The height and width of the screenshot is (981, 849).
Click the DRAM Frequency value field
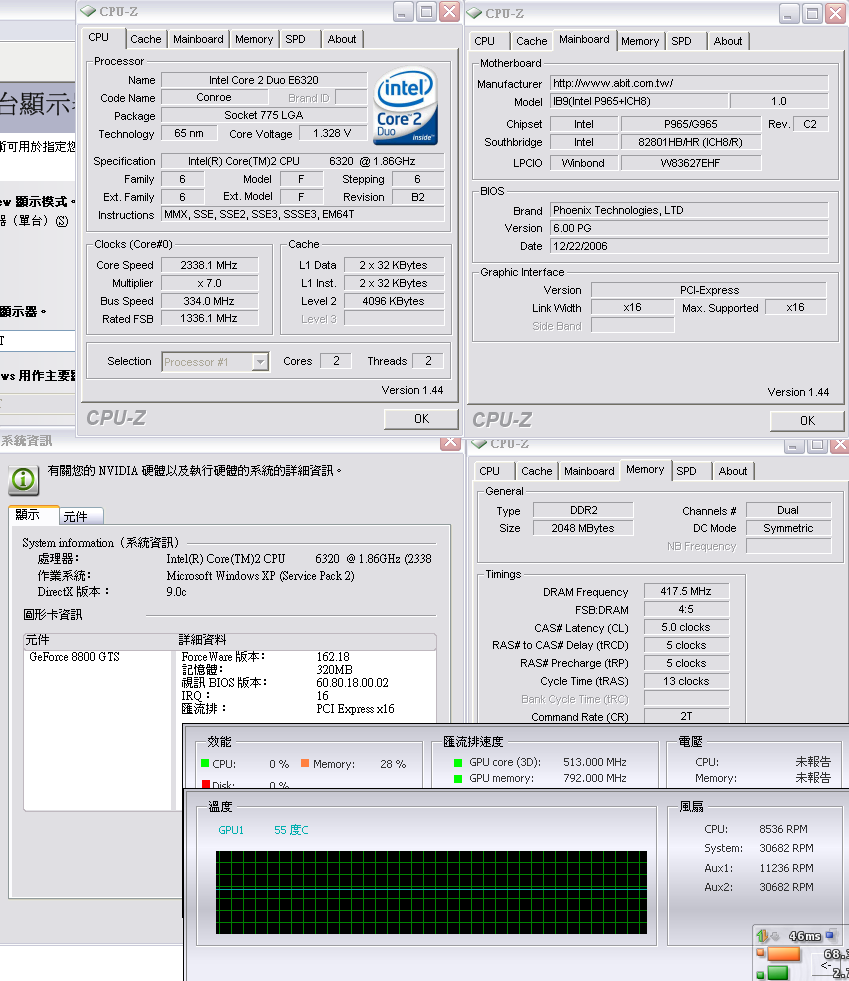pyautogui.click(x=686, y=592)
